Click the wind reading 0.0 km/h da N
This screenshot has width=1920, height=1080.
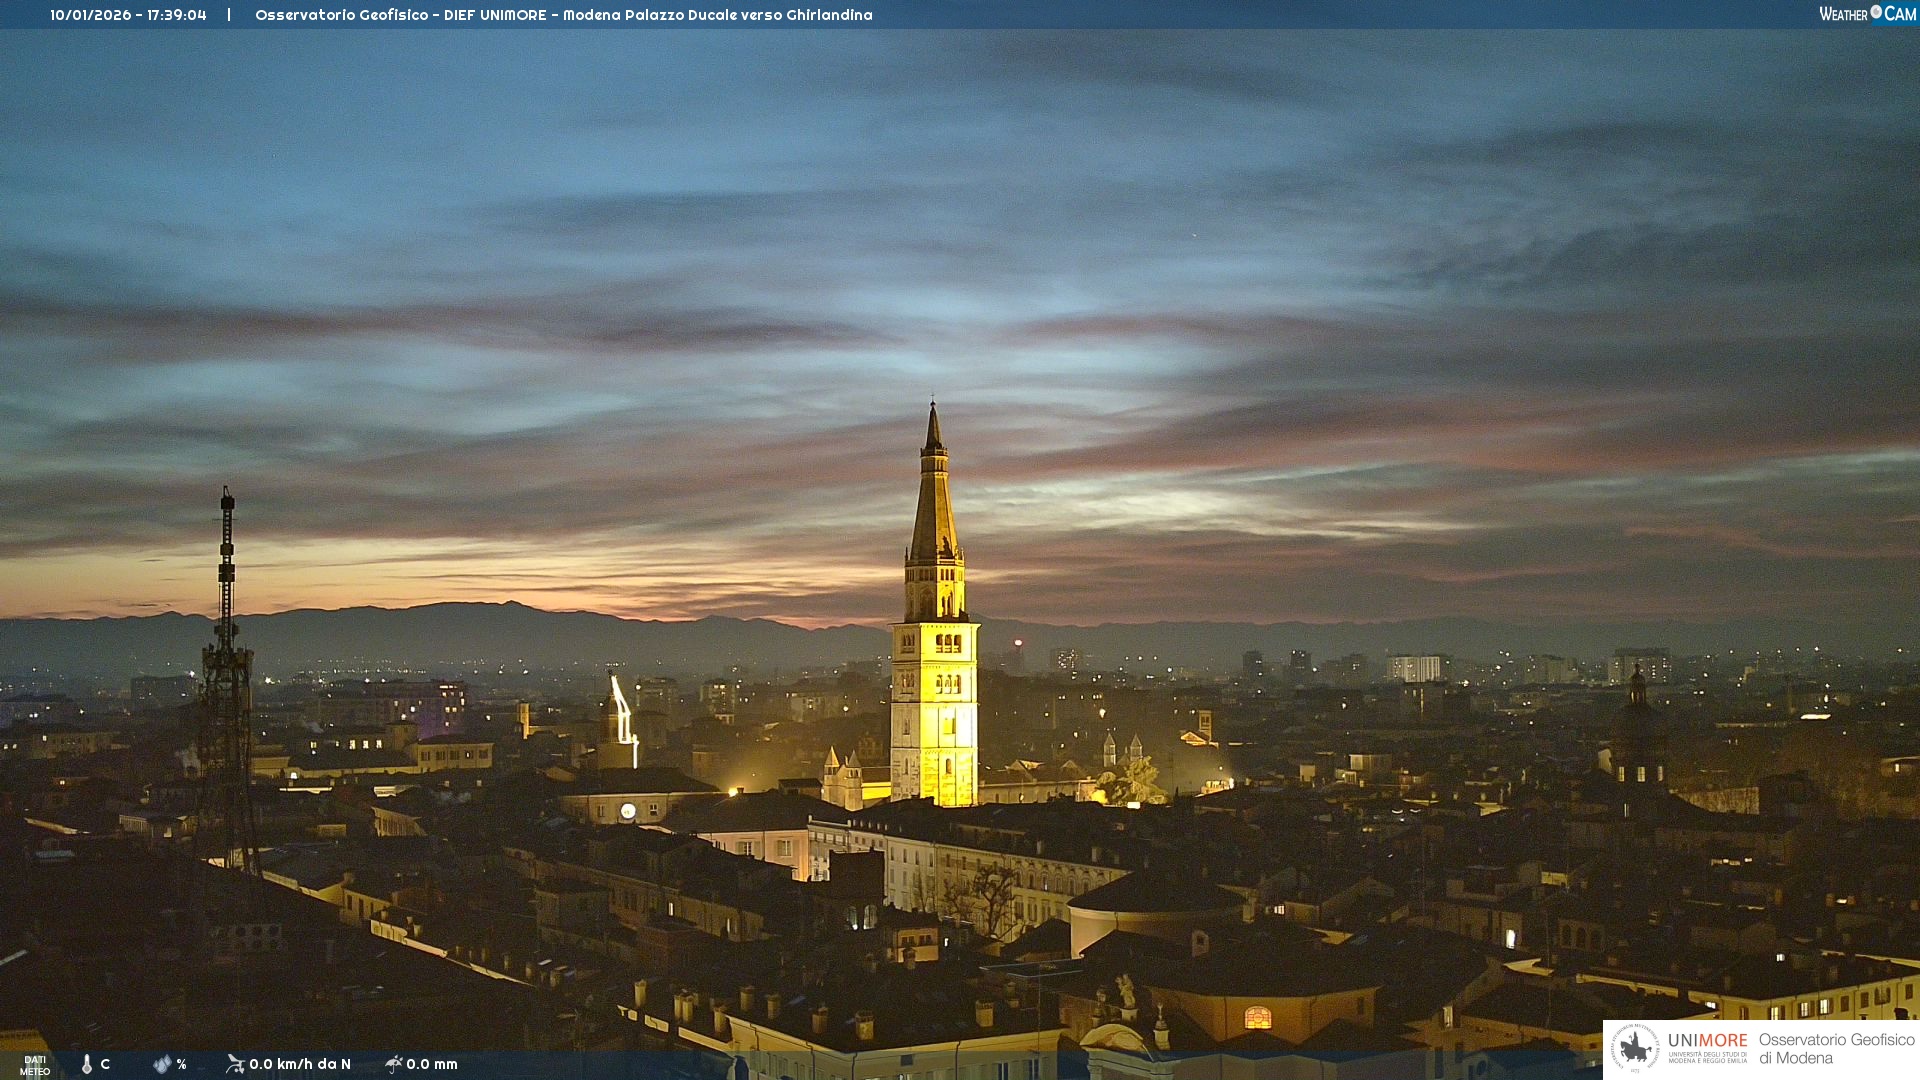tap(300, 1064)
